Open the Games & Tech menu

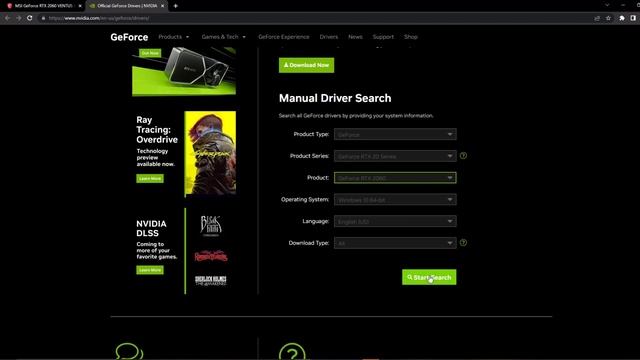coord(223,37)
